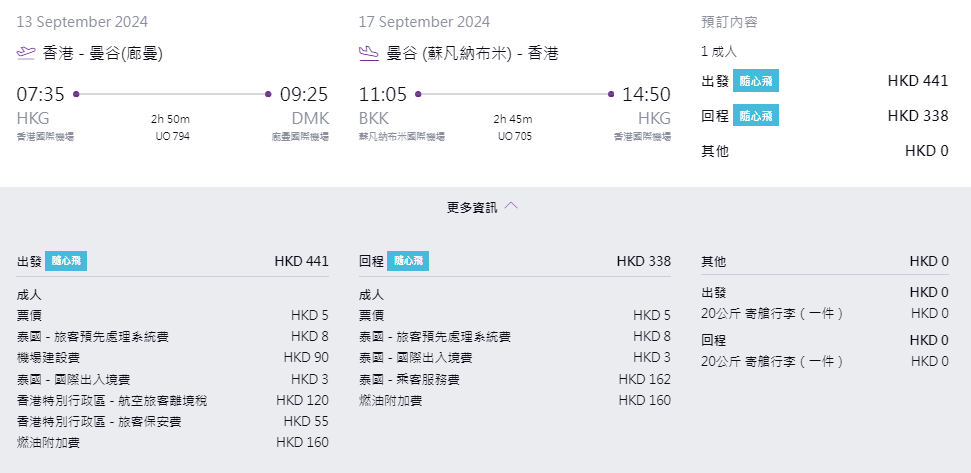971x473 pixels.
Task: Click the 預訂內容 heading
Action: coord(729,22)
